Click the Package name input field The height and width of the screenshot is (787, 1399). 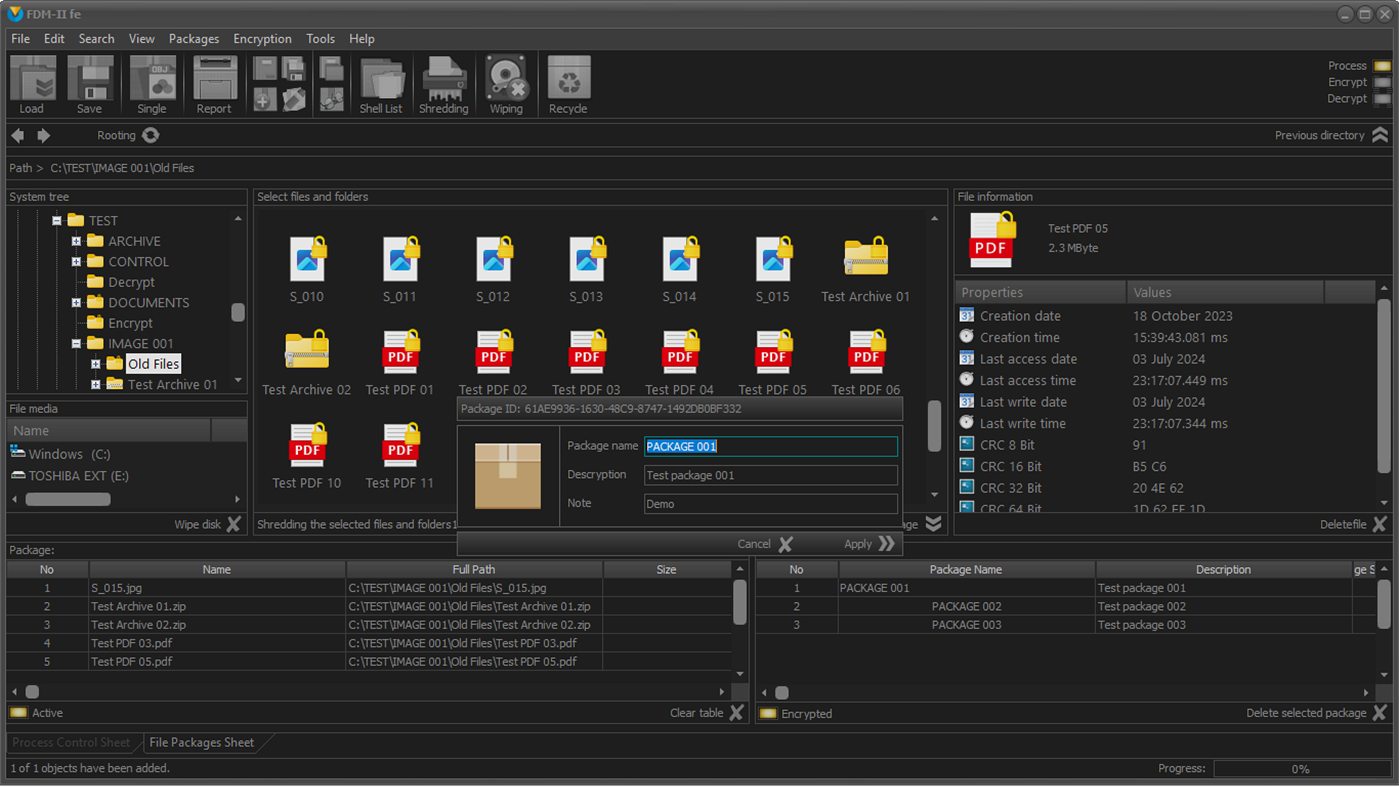tap(770, 447)
